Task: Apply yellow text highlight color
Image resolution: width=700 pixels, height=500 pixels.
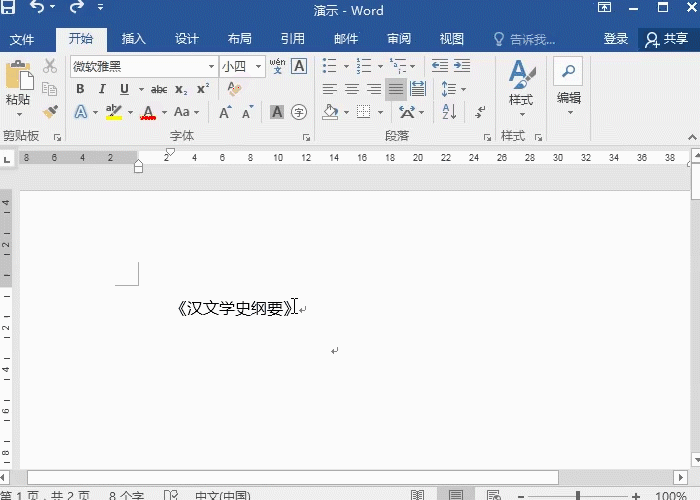Action: click(114, 112)
